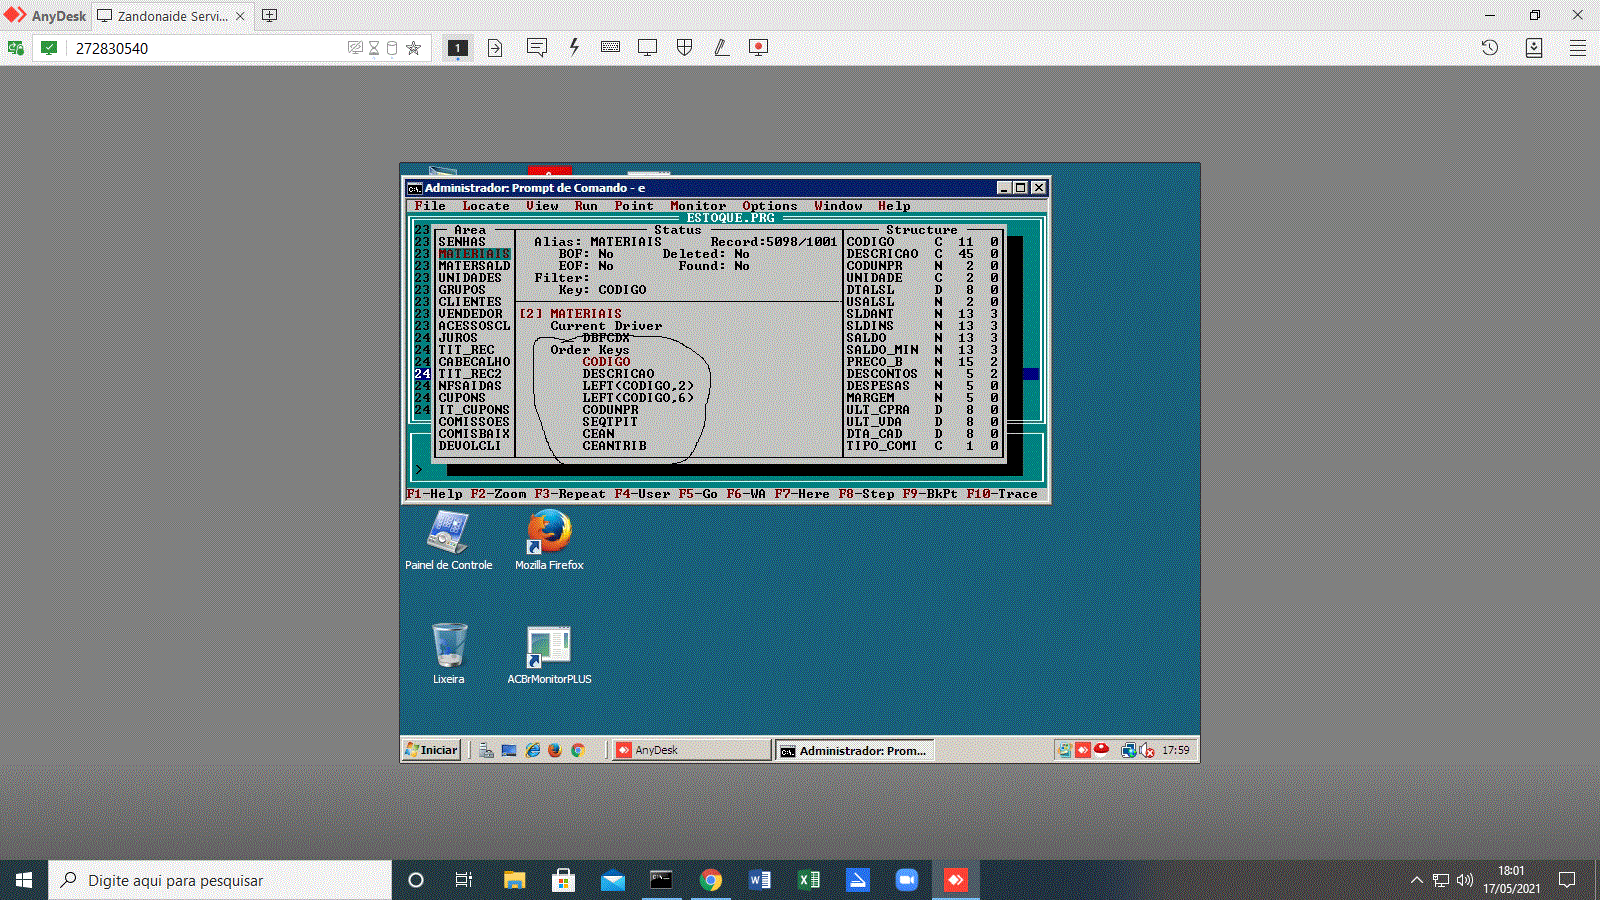Open the AnyDesk hamburger main menu
This screenshot has width=1600, height=900.
coord(1578,48)
